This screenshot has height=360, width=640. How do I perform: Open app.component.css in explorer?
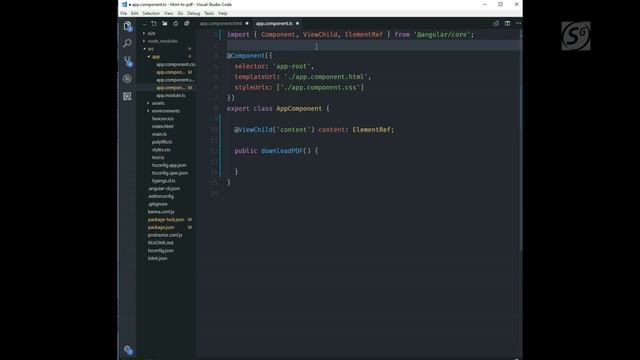coord(176,64)
